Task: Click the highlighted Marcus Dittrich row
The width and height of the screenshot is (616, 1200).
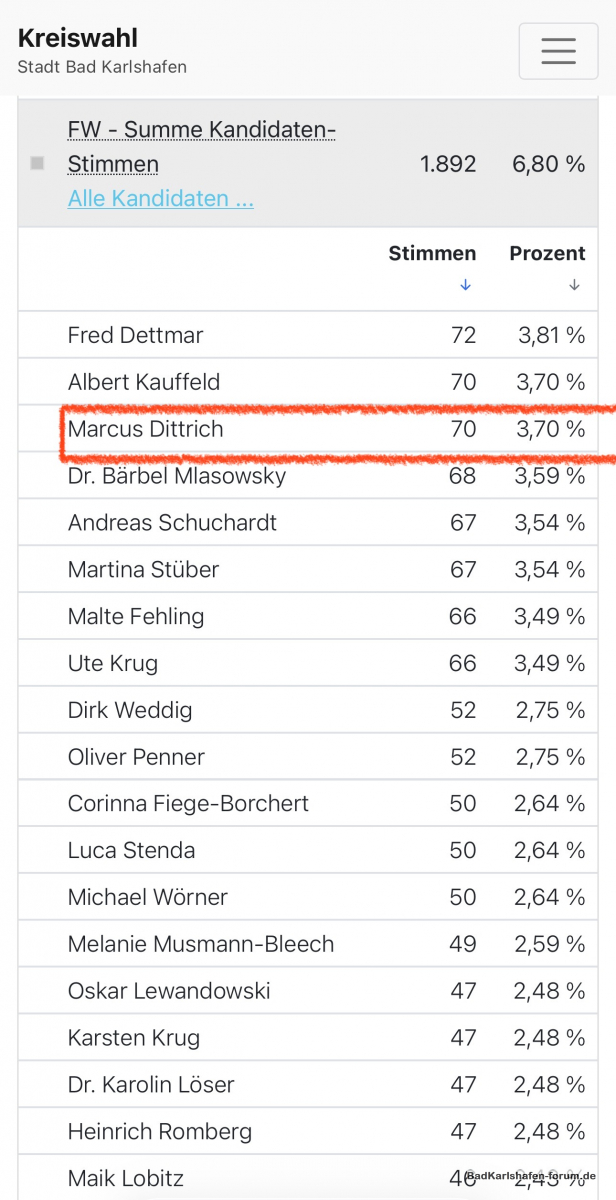Action: coord(308,429)
